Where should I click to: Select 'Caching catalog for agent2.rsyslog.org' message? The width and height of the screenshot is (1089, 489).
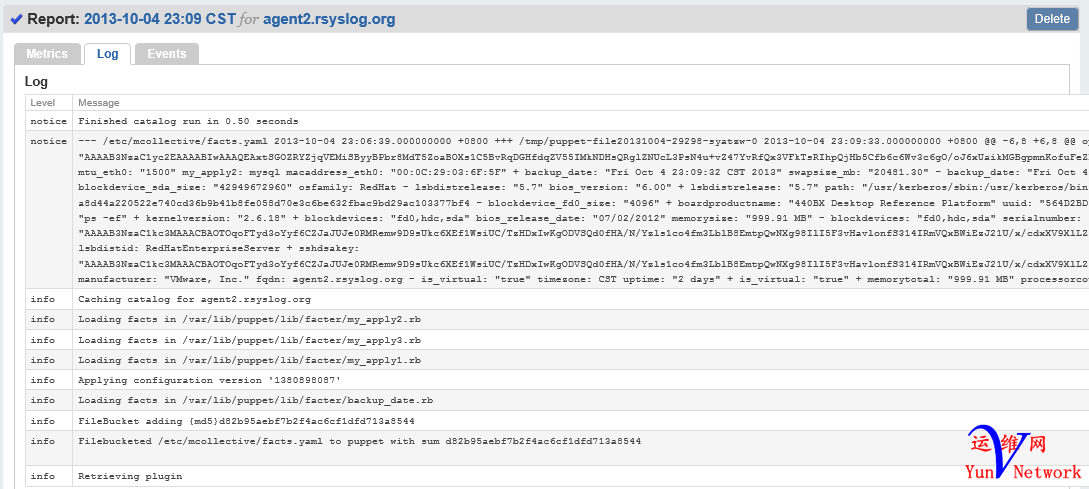pos(194,299)
